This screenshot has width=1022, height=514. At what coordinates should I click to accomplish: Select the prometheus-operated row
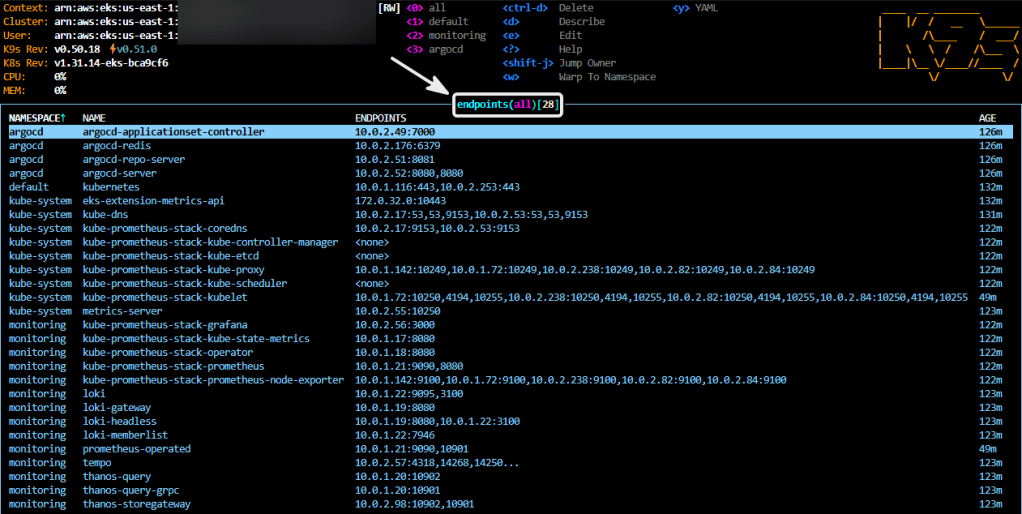[x=510, y=449]
